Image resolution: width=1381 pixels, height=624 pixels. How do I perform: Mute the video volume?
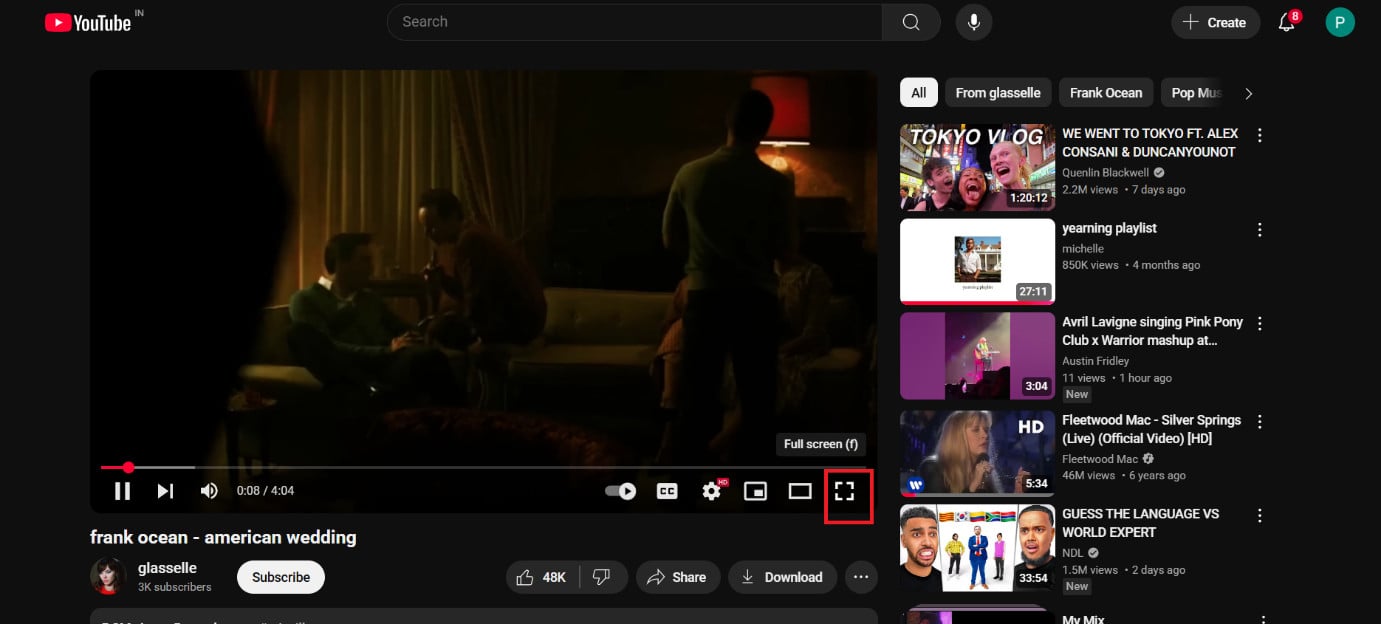[x=209, y=491]
